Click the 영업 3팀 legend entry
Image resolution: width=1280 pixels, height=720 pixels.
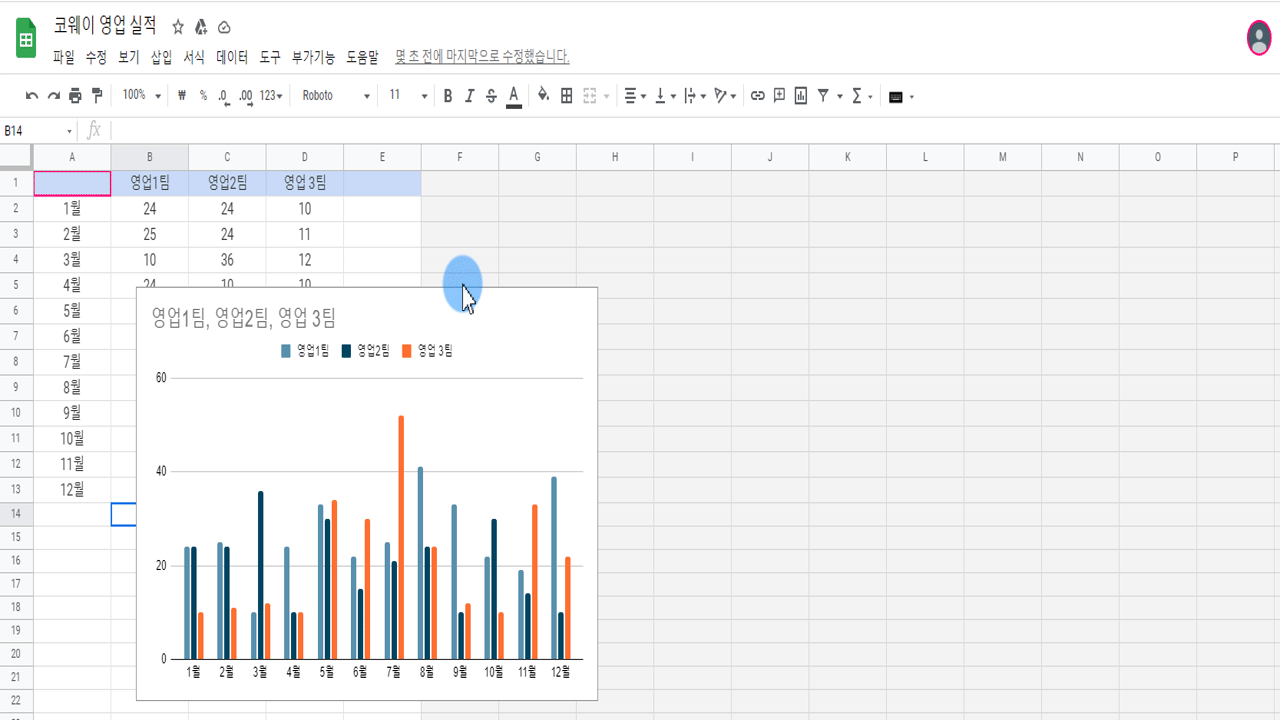coord(427,351)
